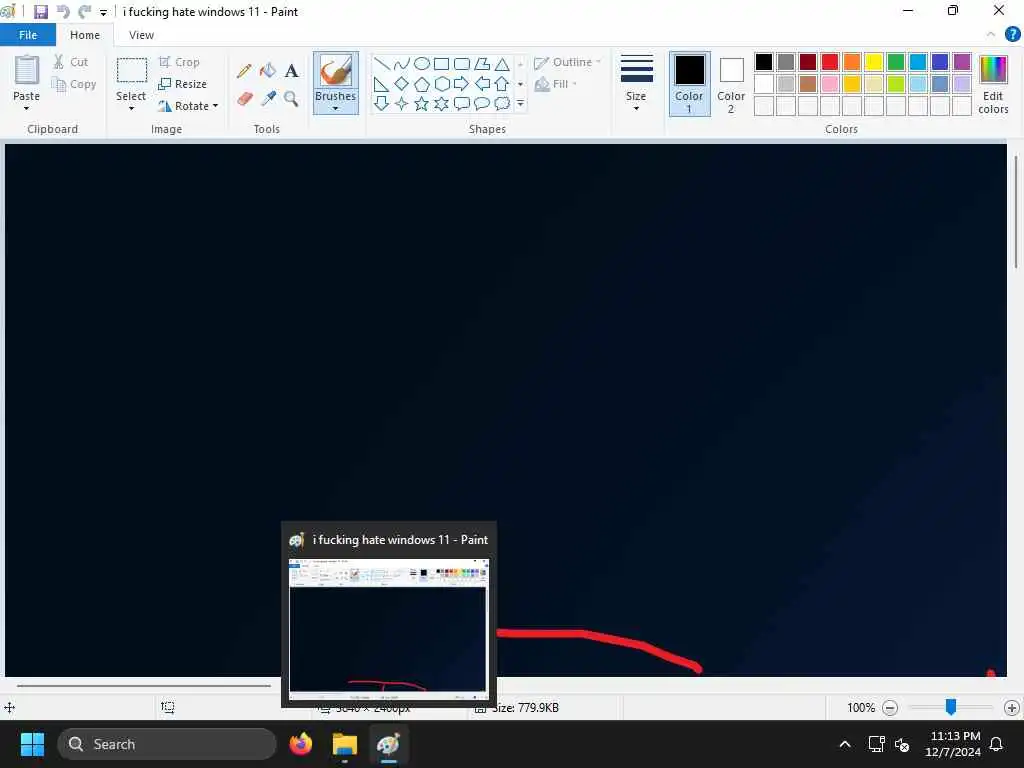Open the Paste dropdown arrow
The image size is (1024, 768).
pos(27,108)
